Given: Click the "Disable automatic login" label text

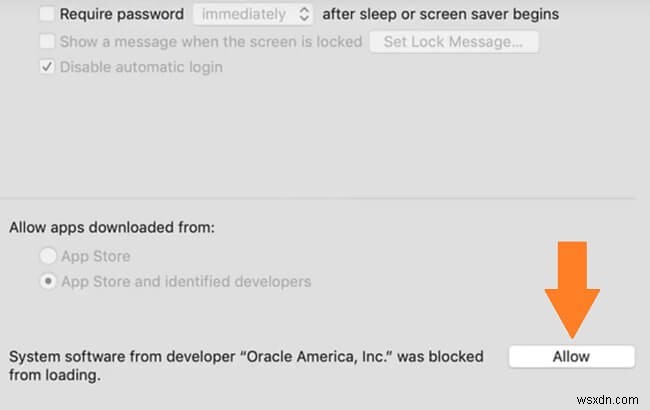Looking at the screenshot, I should click(x=141, y=68).
